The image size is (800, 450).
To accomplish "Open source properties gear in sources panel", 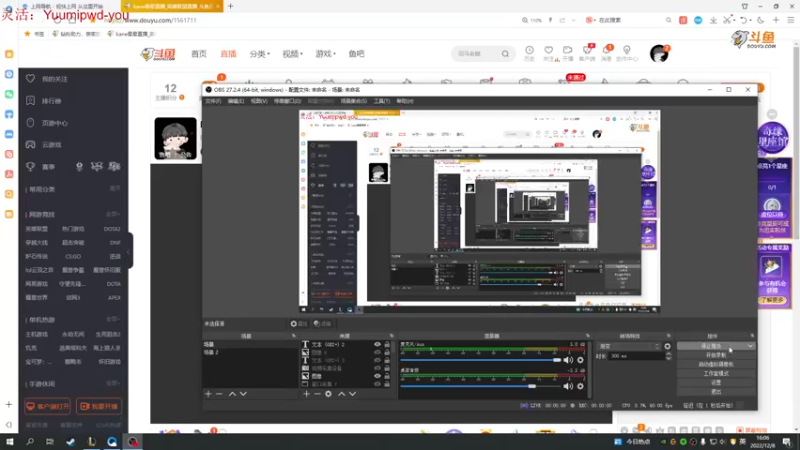I will coord(329,394).
